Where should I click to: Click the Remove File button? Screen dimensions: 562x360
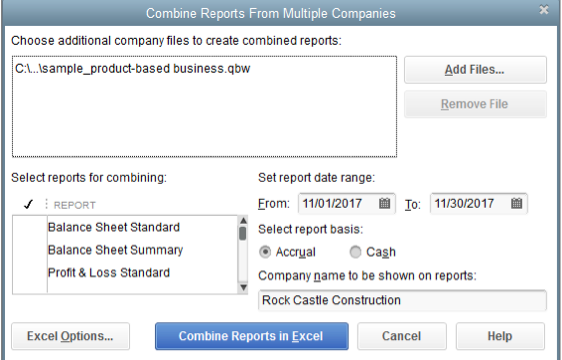475,104
